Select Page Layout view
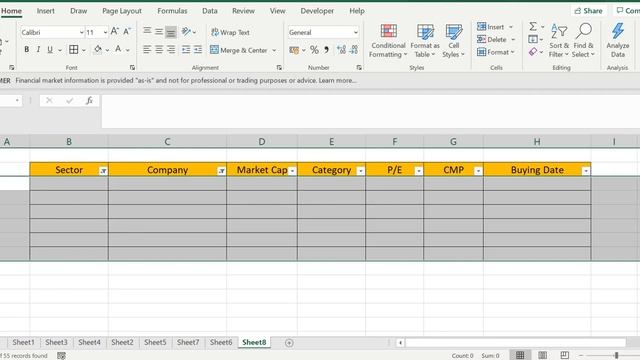 pos(542,356)
